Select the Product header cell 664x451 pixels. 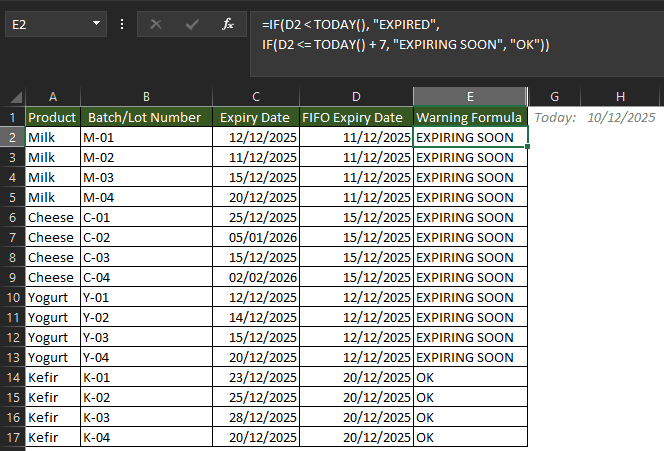click(x=52, y=117)
